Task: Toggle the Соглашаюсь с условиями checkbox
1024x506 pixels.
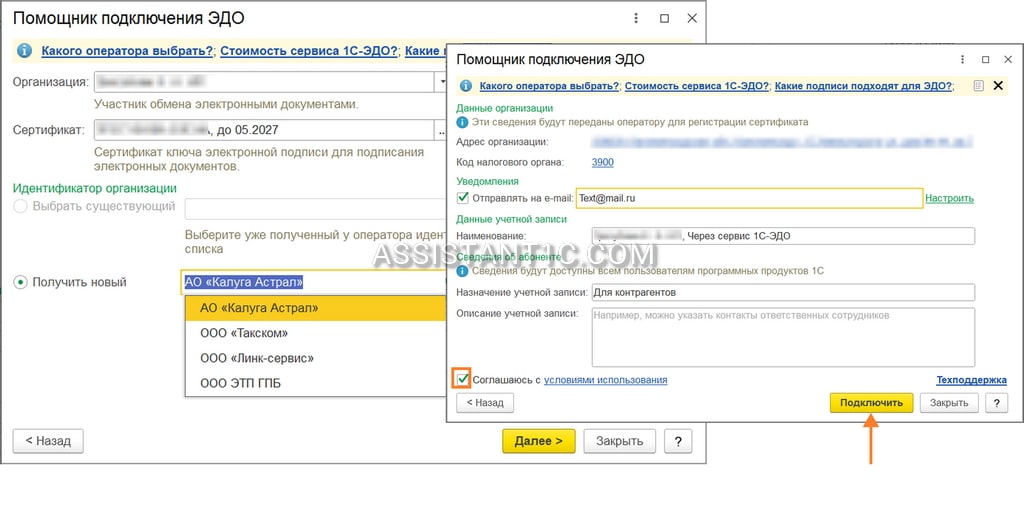Action: [462, 379]
